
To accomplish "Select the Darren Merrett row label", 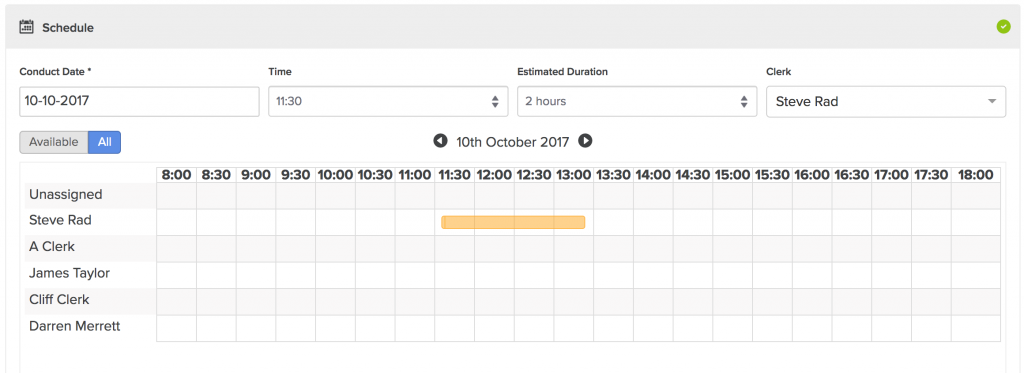I will (x=74, y=326).
